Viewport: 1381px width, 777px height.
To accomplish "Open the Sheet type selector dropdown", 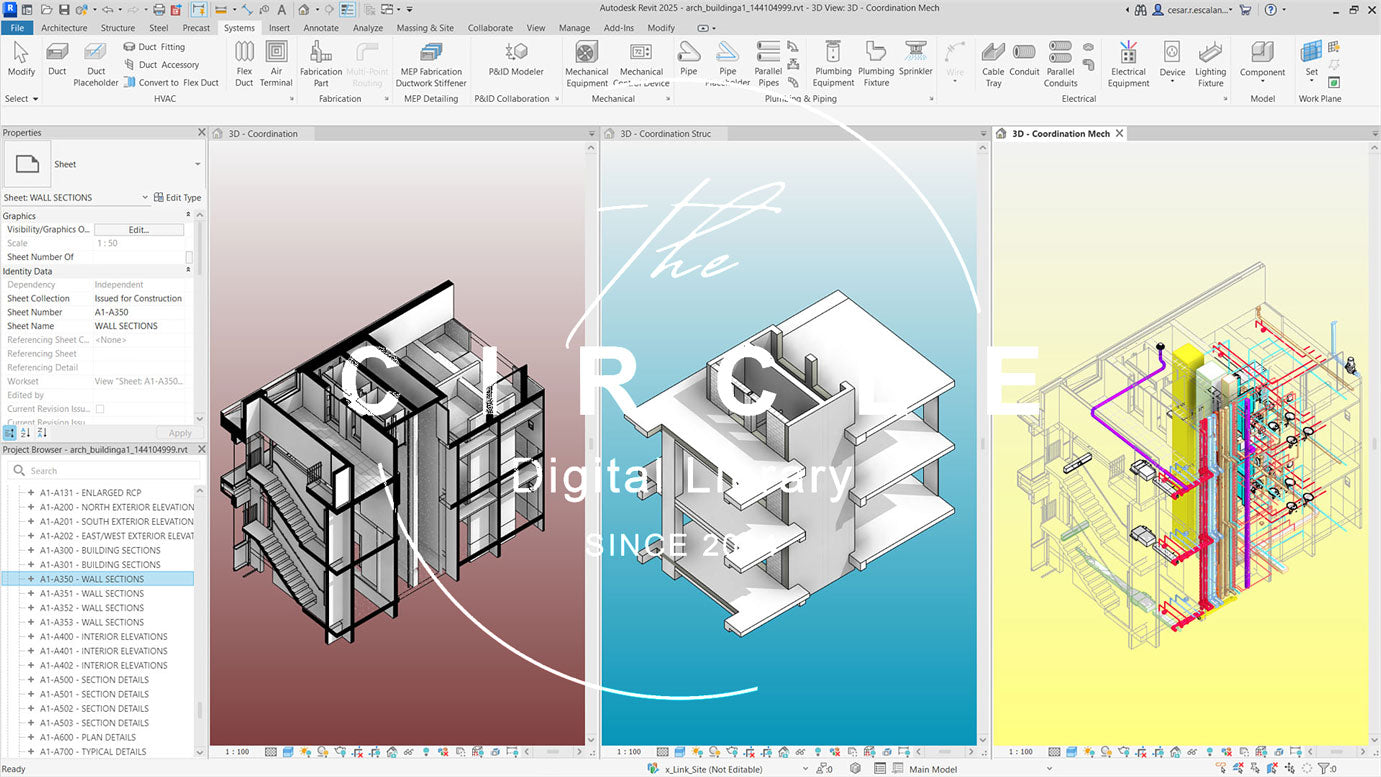I will pyautogui.click(x=197, y=164).
